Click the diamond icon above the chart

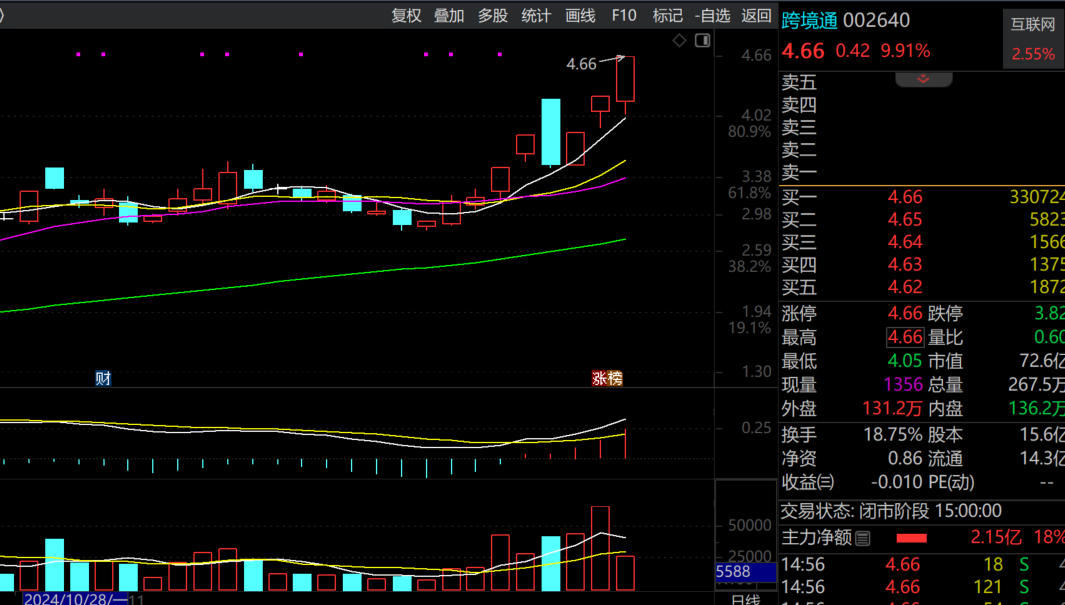tap(679, 41)
